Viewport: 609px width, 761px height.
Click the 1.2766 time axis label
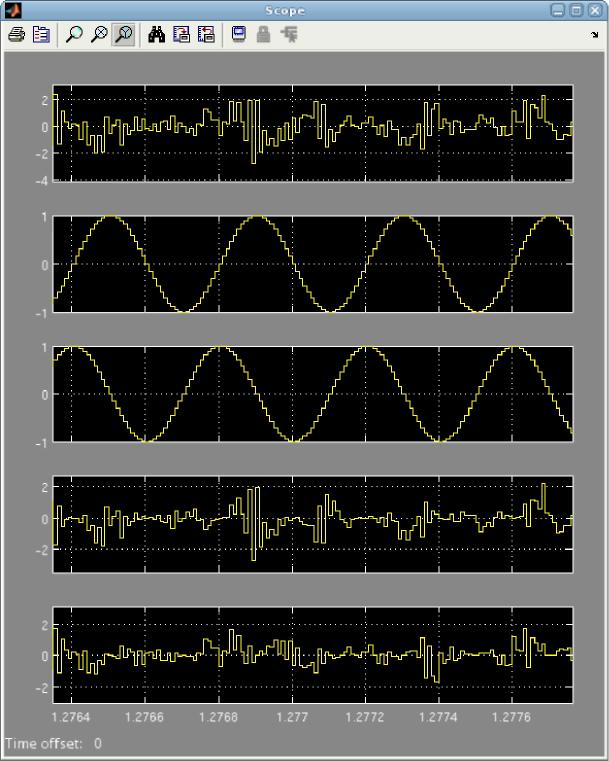144,717
